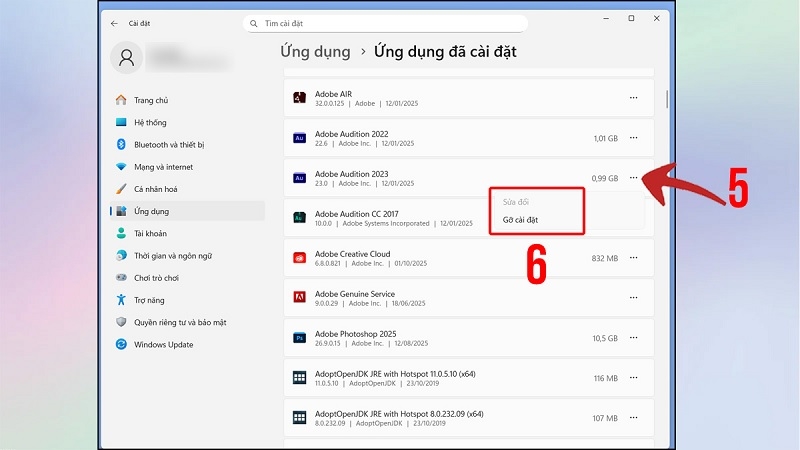Open more options for Adobe Audition 2022
The width and height of the screenshot is (800, 450).
pyautogui.click(x=633, y=138)
